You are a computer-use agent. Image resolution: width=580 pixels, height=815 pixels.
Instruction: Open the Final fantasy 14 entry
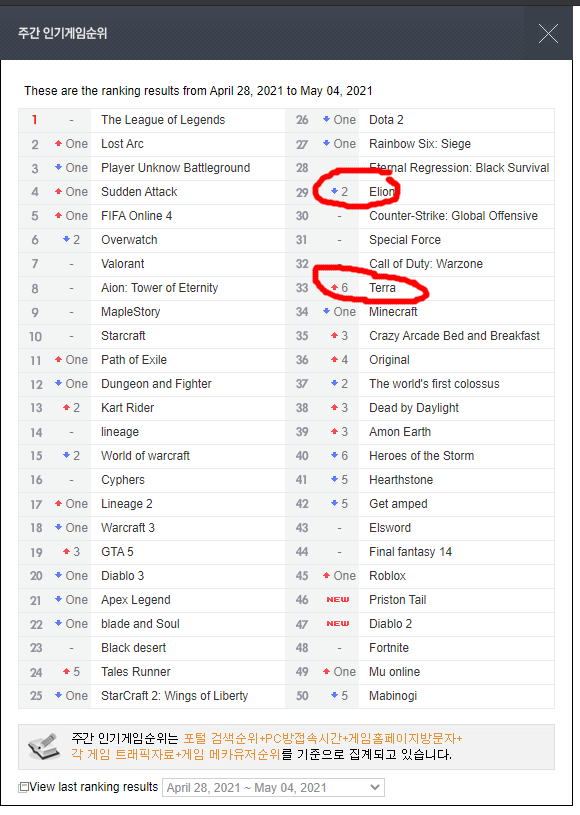(x=410, y=552)
